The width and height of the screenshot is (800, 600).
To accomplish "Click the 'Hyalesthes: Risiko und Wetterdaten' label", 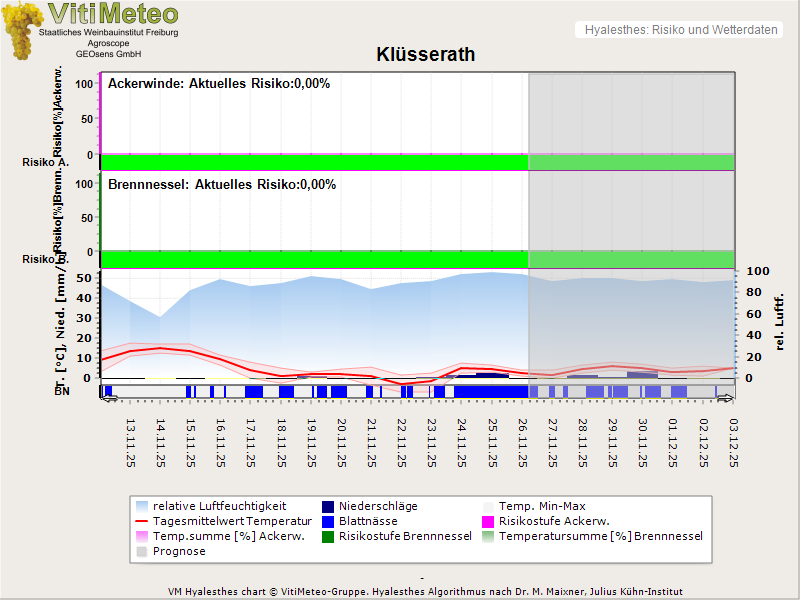I will click(x=680, y=30).
